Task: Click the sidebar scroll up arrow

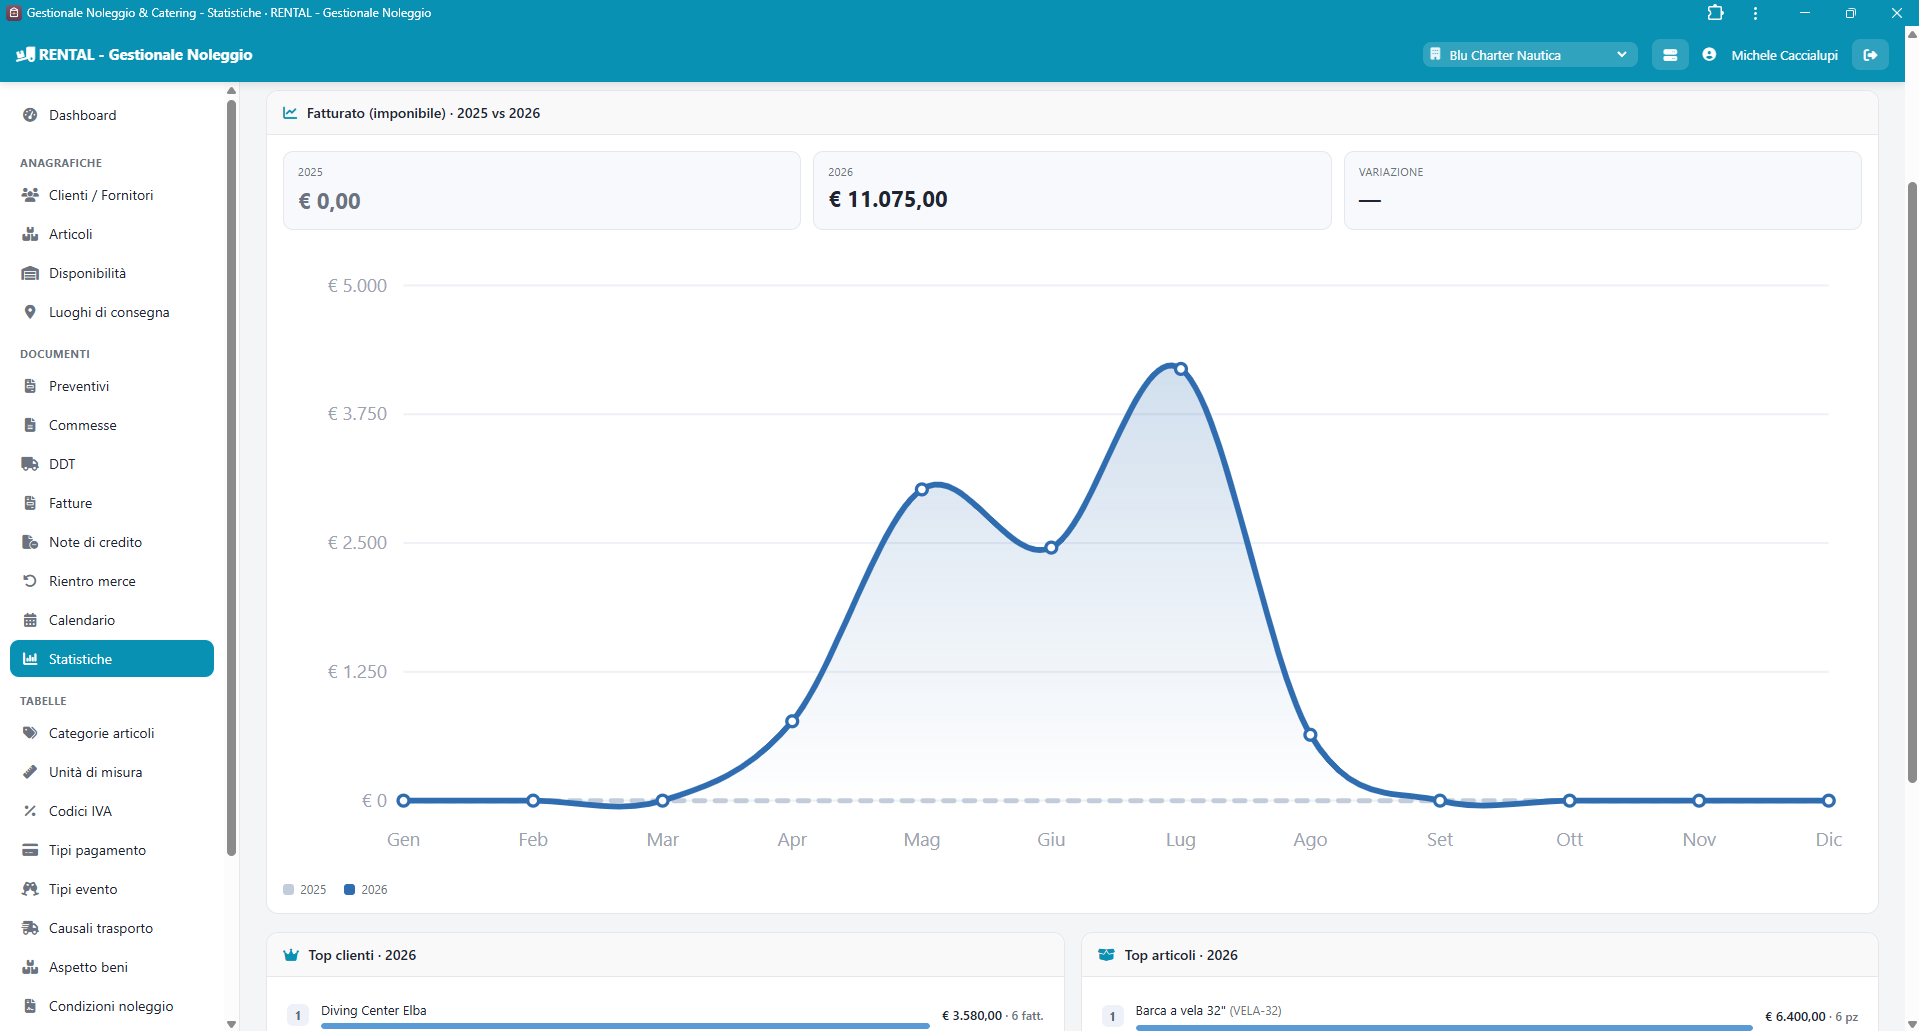Action: [x=231, y=90]
